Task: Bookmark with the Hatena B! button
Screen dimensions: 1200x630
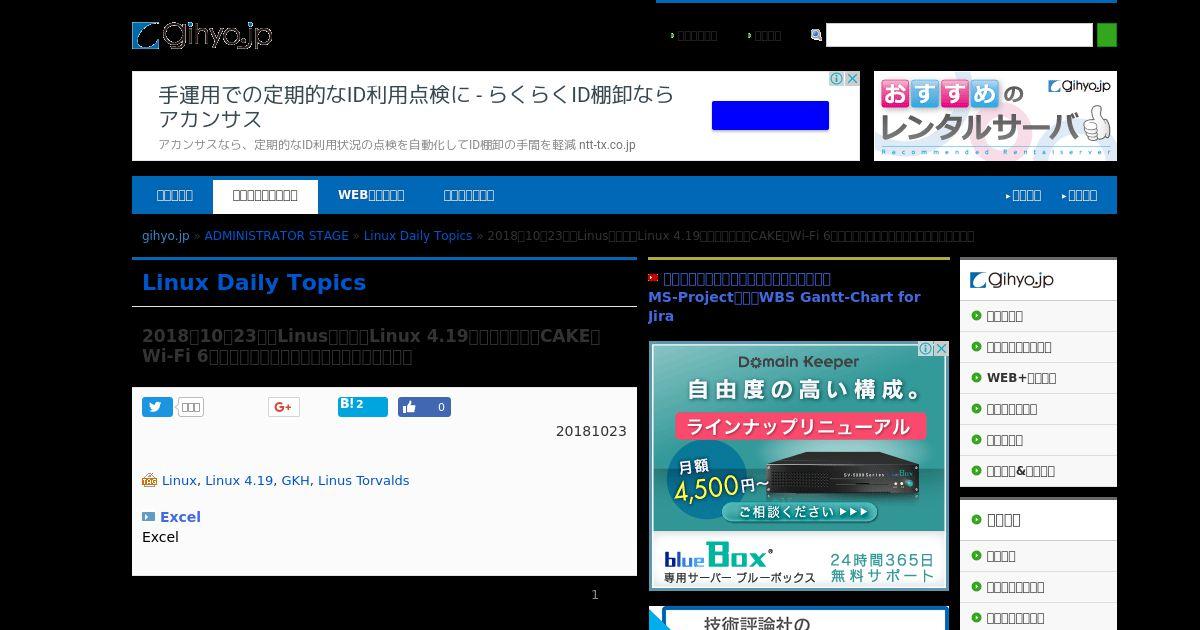Action: (362, 407)
